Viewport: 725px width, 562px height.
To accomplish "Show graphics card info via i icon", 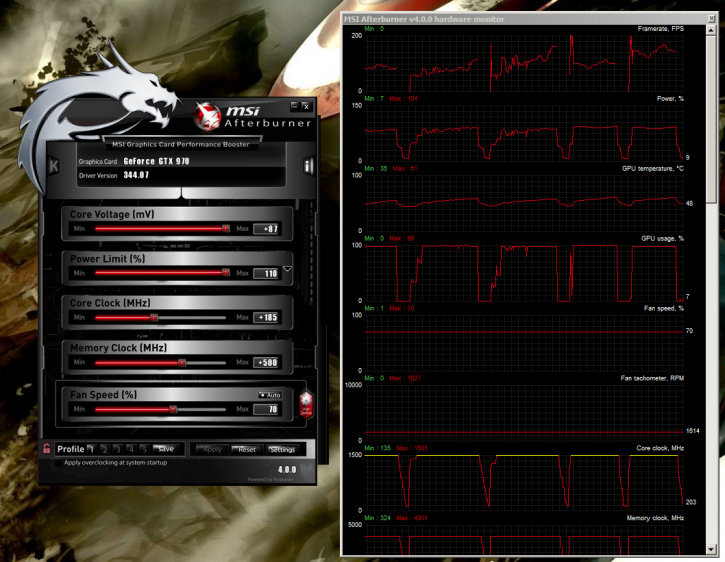I will tap(308, 166).
